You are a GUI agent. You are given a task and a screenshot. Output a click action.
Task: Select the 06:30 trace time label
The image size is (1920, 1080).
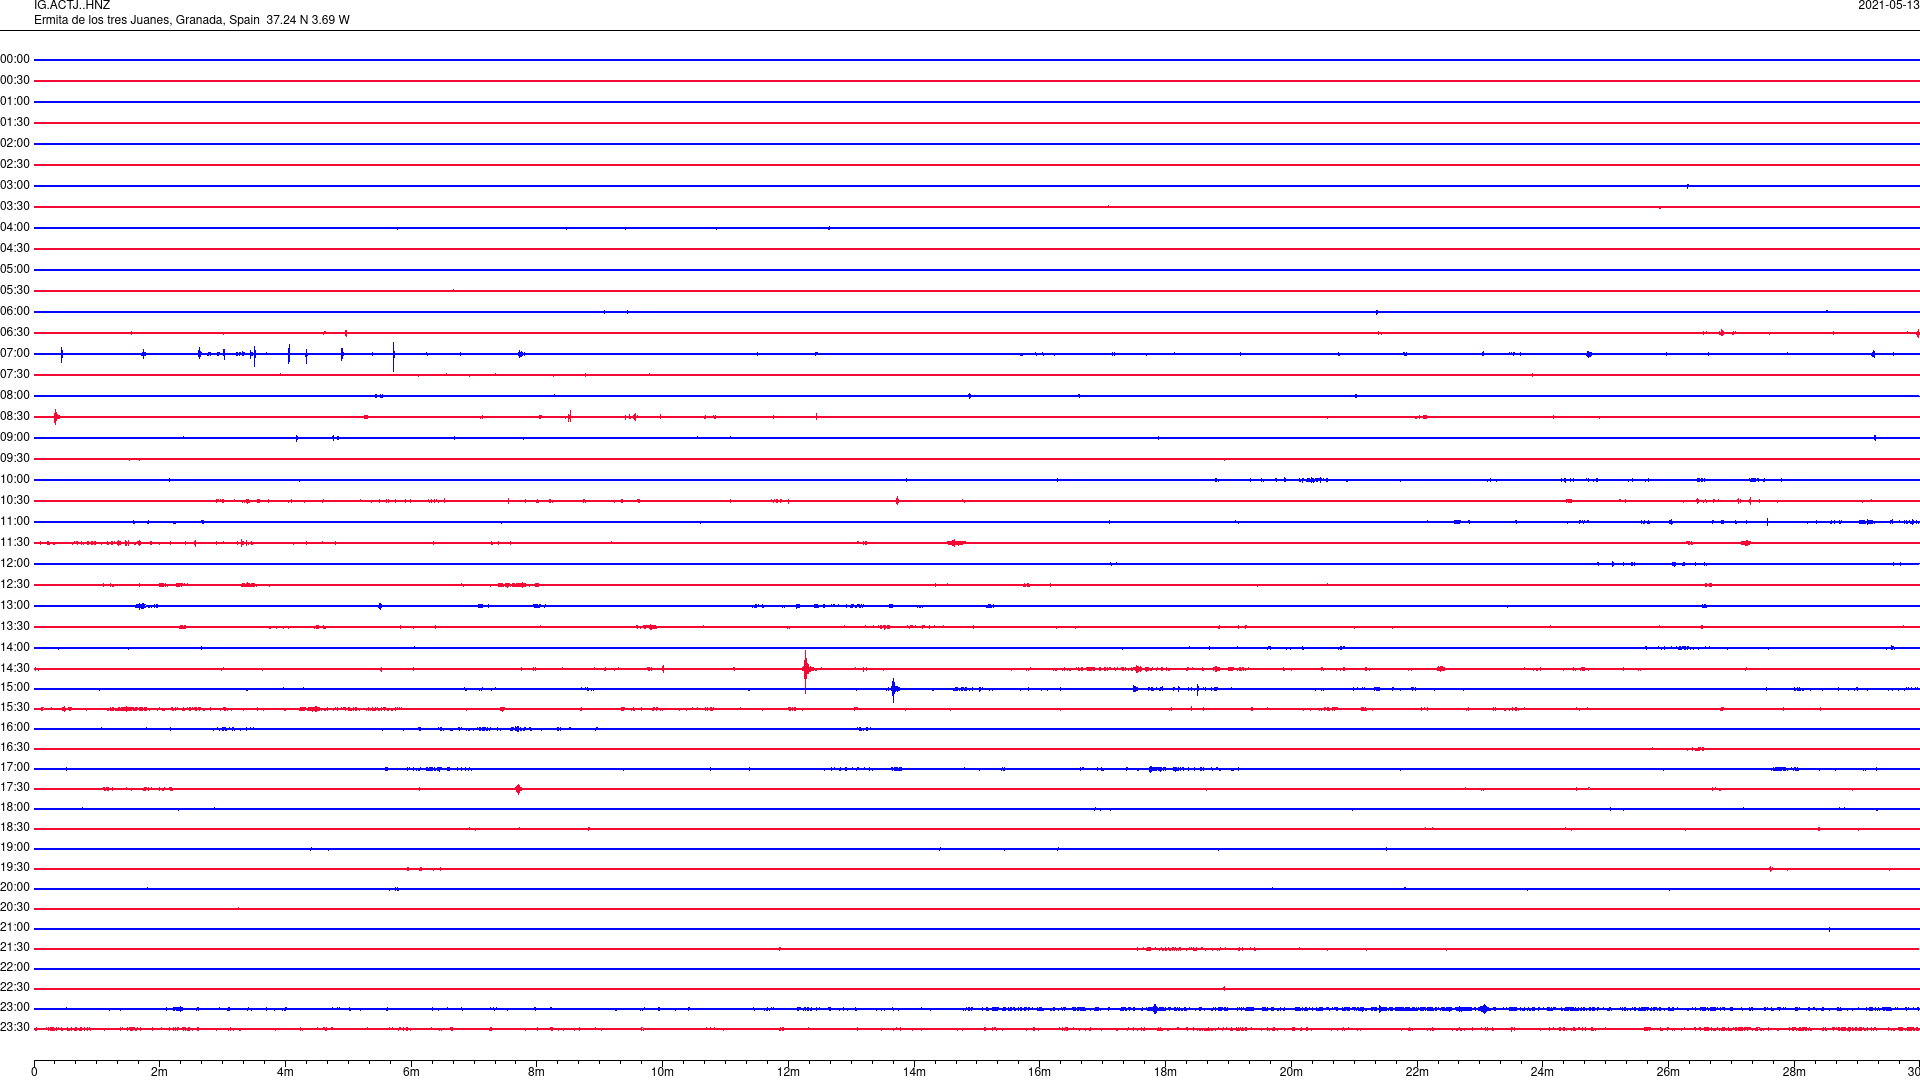pyautogui.click(x=15, y=333)
